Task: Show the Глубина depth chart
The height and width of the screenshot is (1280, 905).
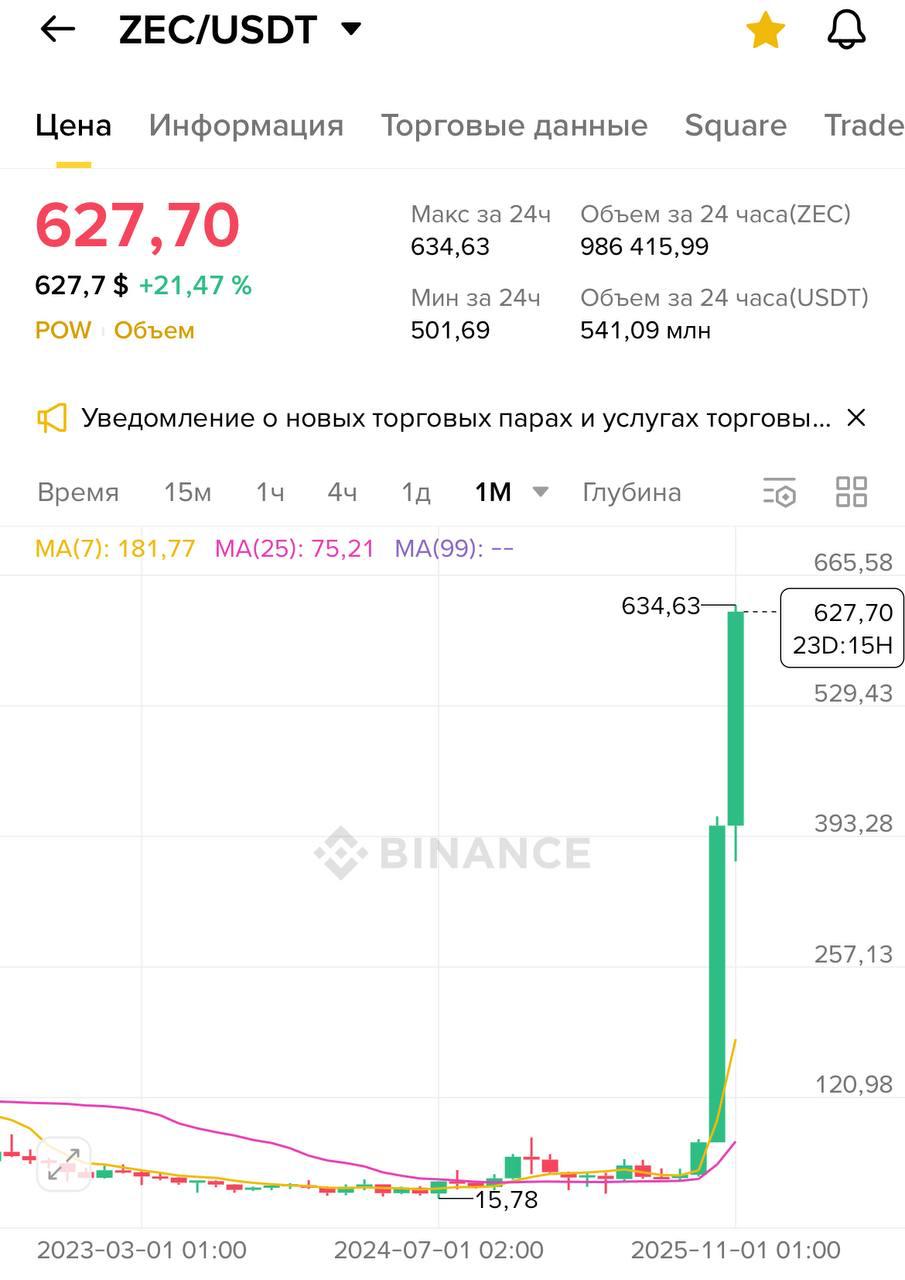Action: [x=632, y=493]
